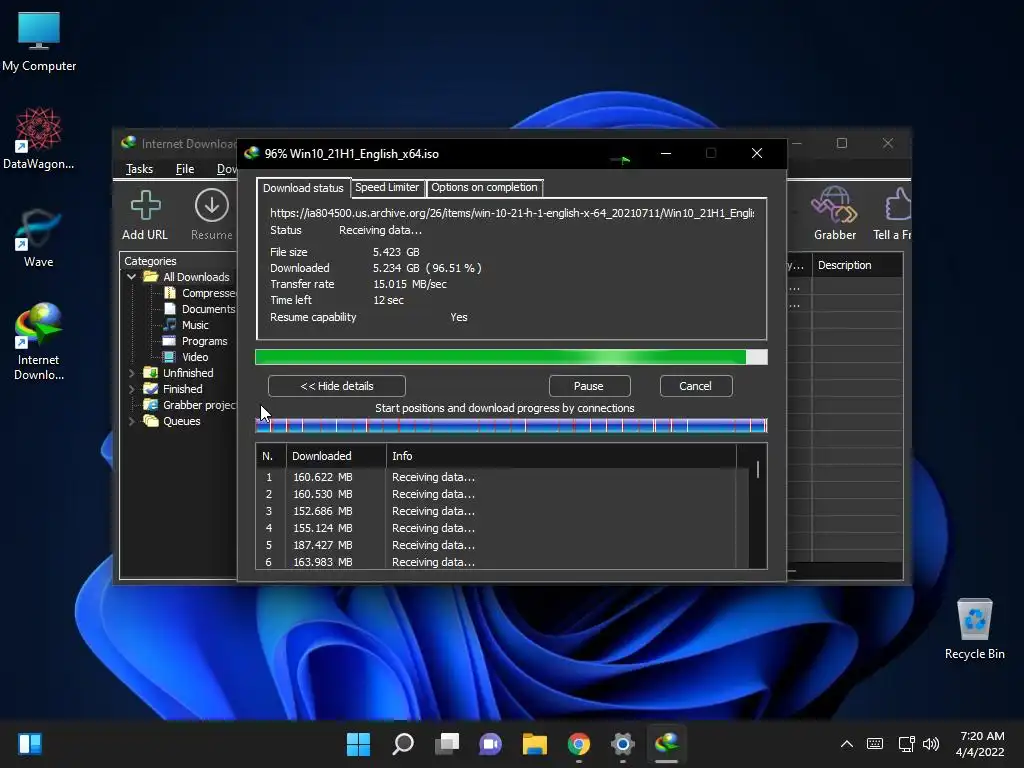This screenshot has height=768, width=1024.
Task: Click the green download progress bar
Action: pyautogui.click(x=511, y=357)
